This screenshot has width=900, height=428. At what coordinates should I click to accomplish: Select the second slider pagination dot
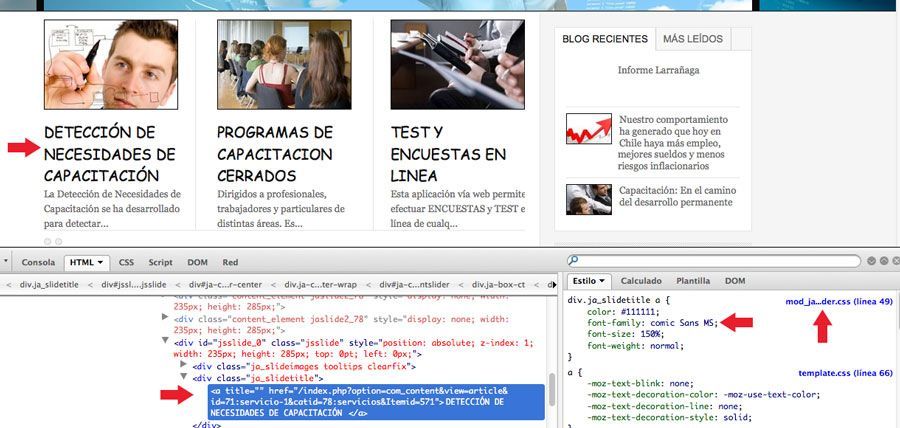[x=59, y=242]
